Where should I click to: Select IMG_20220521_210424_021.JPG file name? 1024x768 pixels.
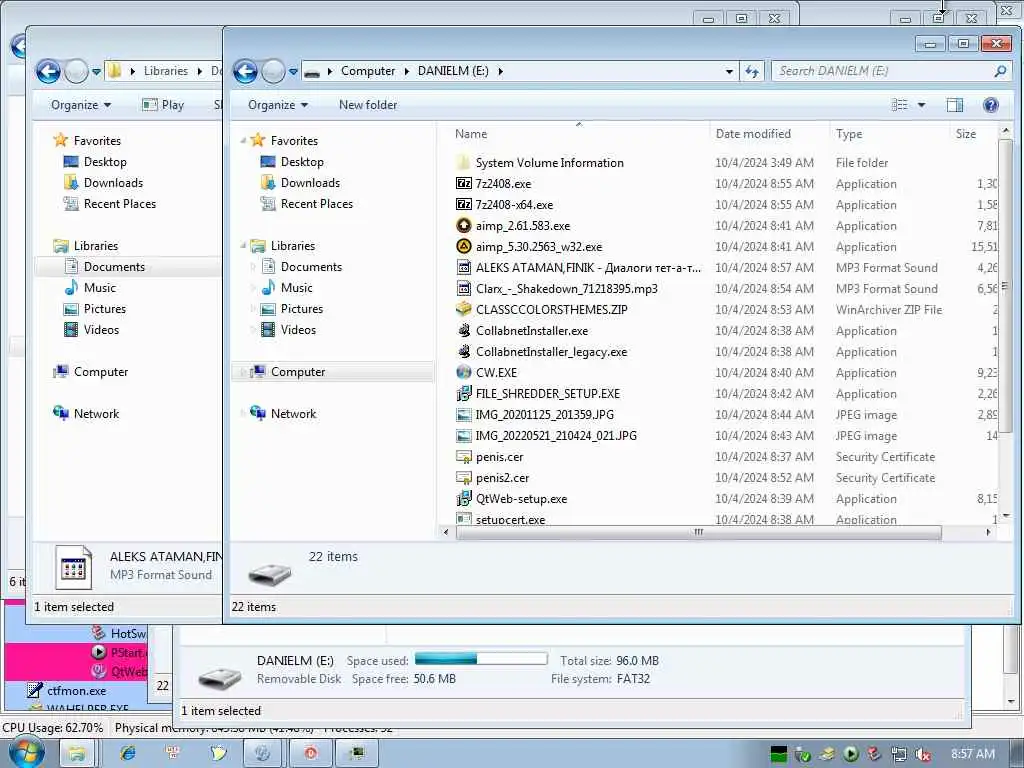tap(556, 435)
